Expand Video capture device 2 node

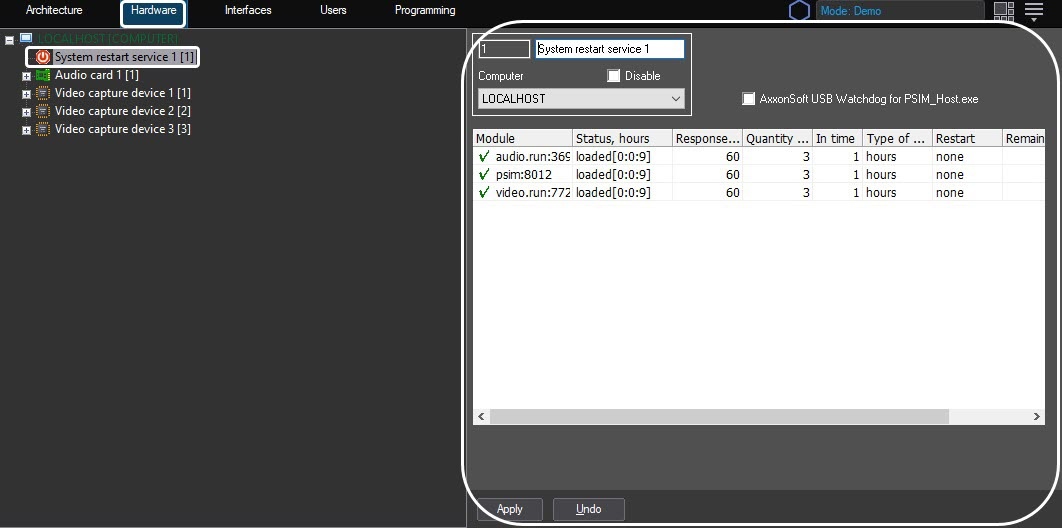click(26, 112)
